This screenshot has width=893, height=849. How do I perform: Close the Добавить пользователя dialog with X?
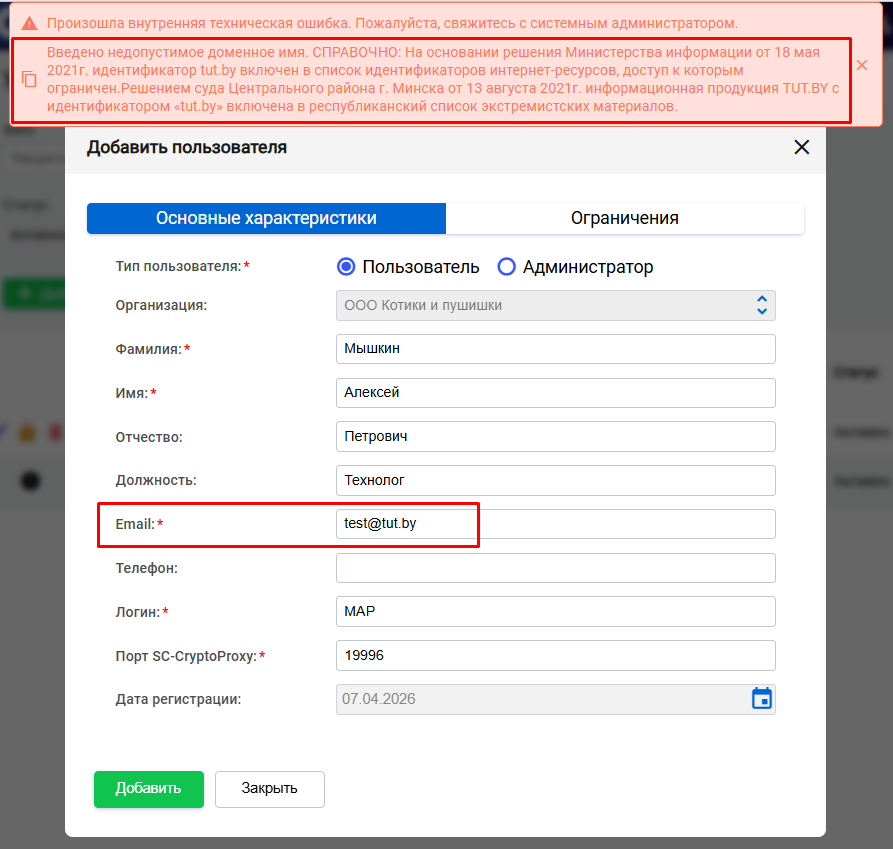801,147
